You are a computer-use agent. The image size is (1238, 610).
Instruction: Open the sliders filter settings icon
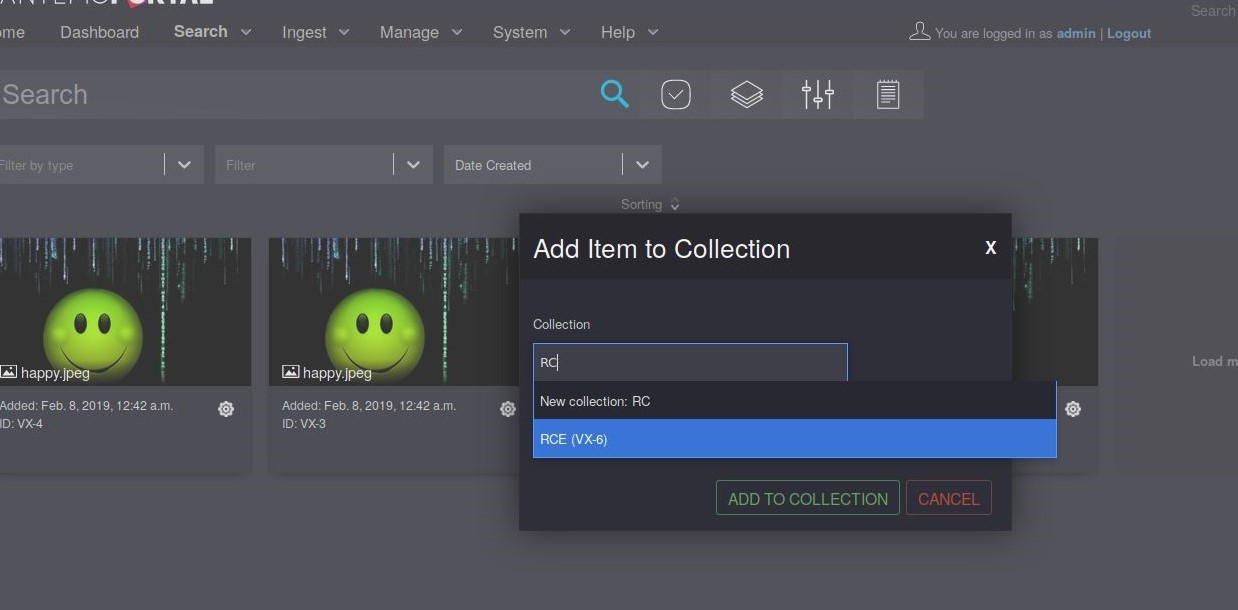[818, 95]
